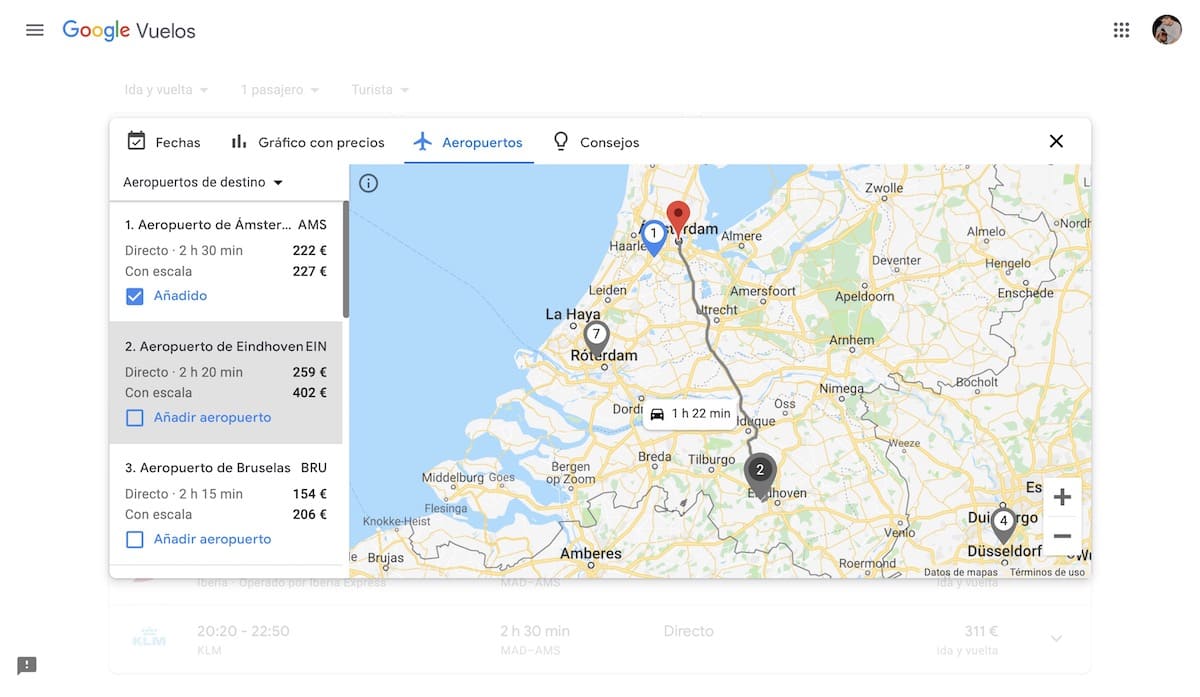Select map marker 7 near Róterdam

(x=596, y=336)
